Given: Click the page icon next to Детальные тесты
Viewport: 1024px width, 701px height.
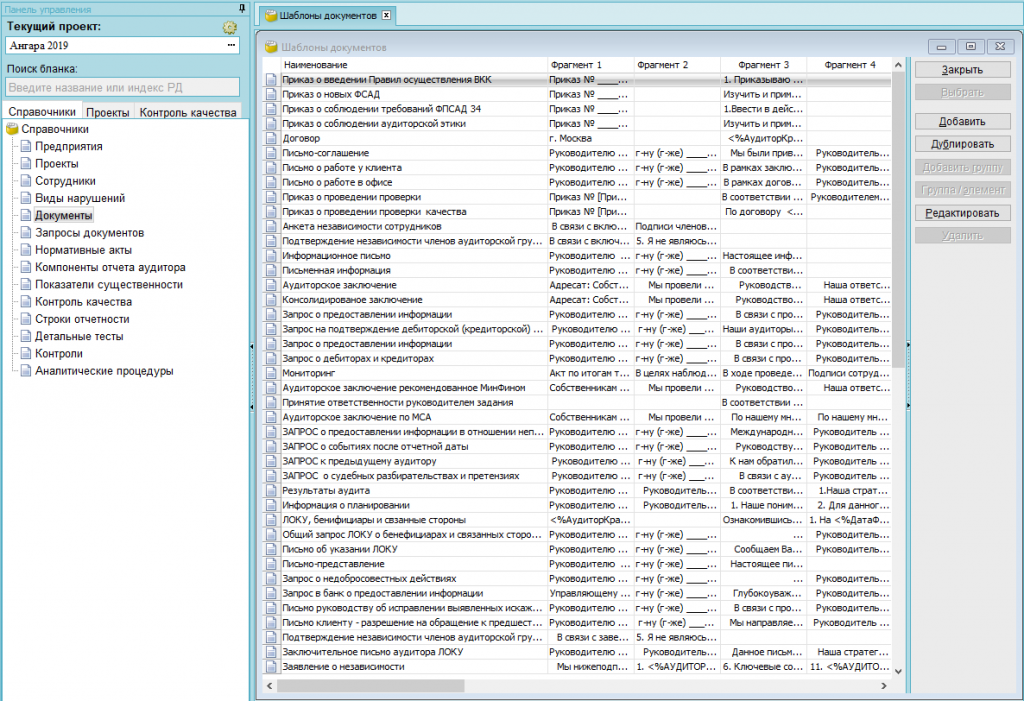Looking at the screenshot, I should pos(26,336).
